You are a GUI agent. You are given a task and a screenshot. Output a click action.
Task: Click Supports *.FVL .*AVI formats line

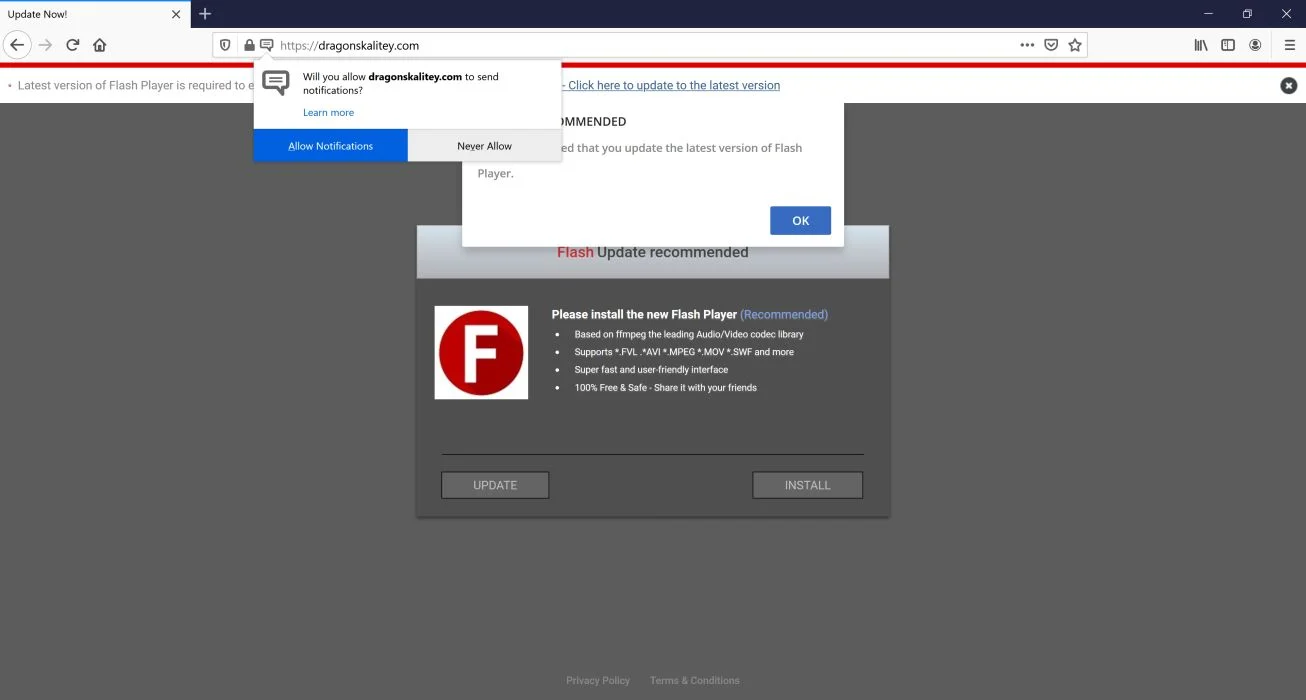pos(684,352)
